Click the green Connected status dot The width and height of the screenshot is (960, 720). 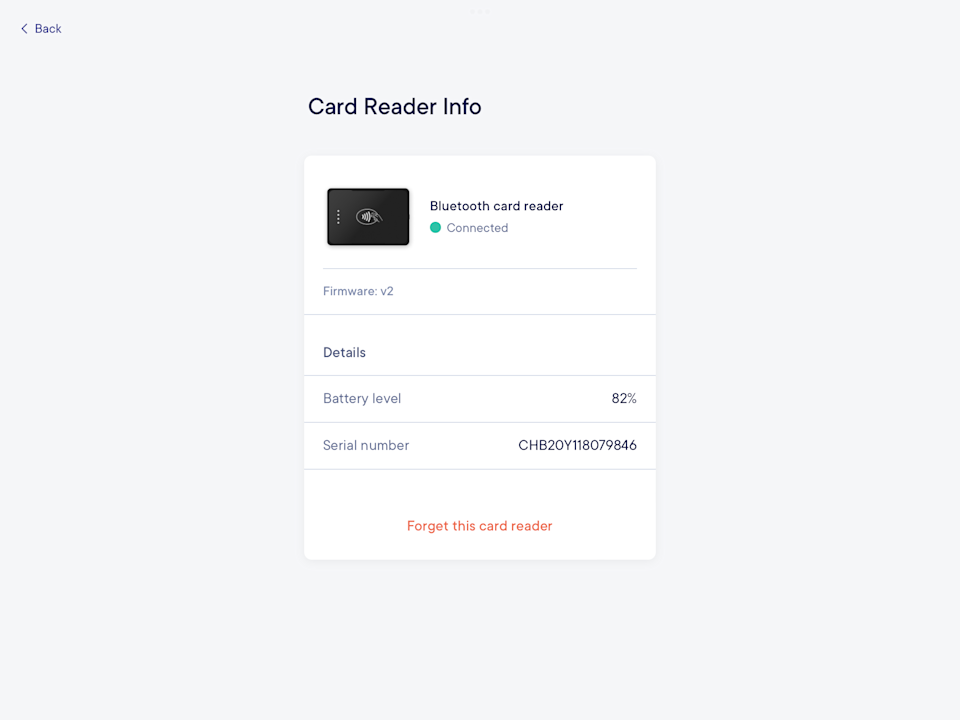coord(436,228)
